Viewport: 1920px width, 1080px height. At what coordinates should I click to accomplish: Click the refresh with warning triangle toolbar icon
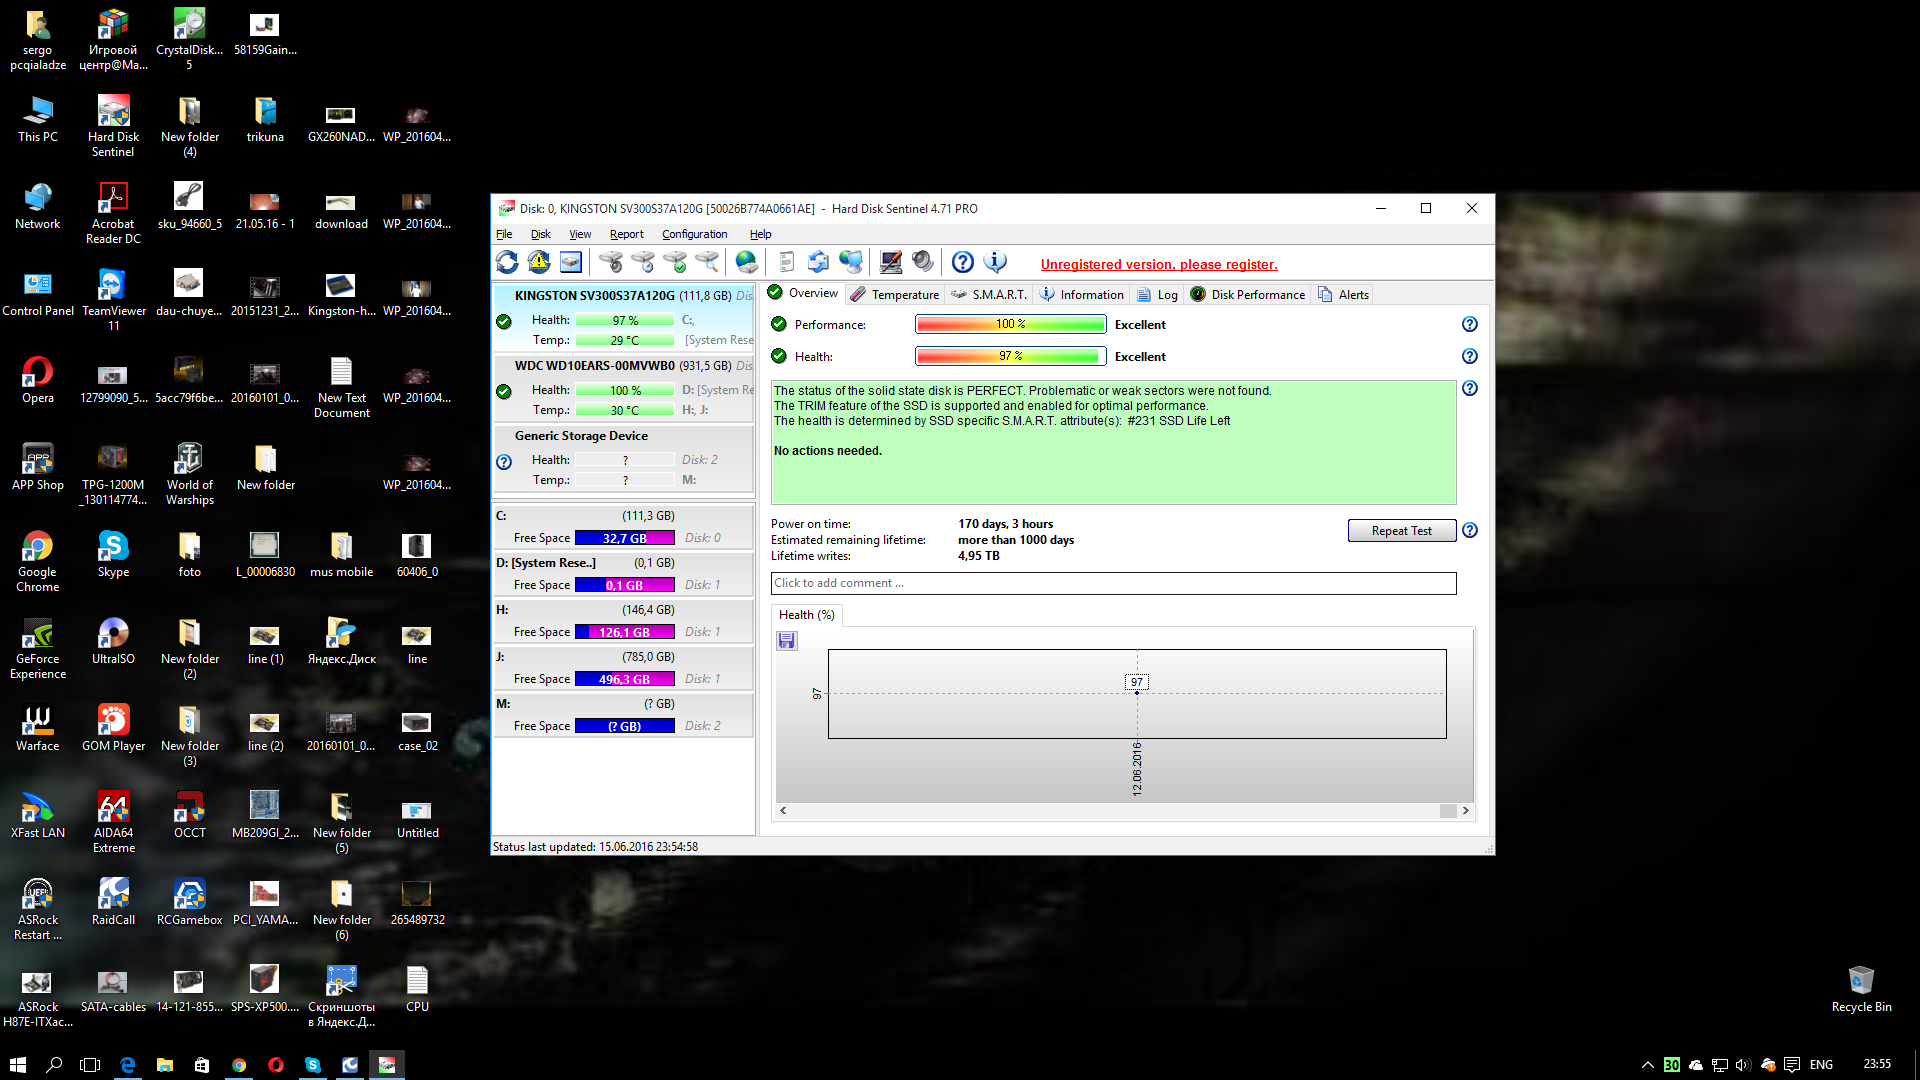(x=539, y=262)
